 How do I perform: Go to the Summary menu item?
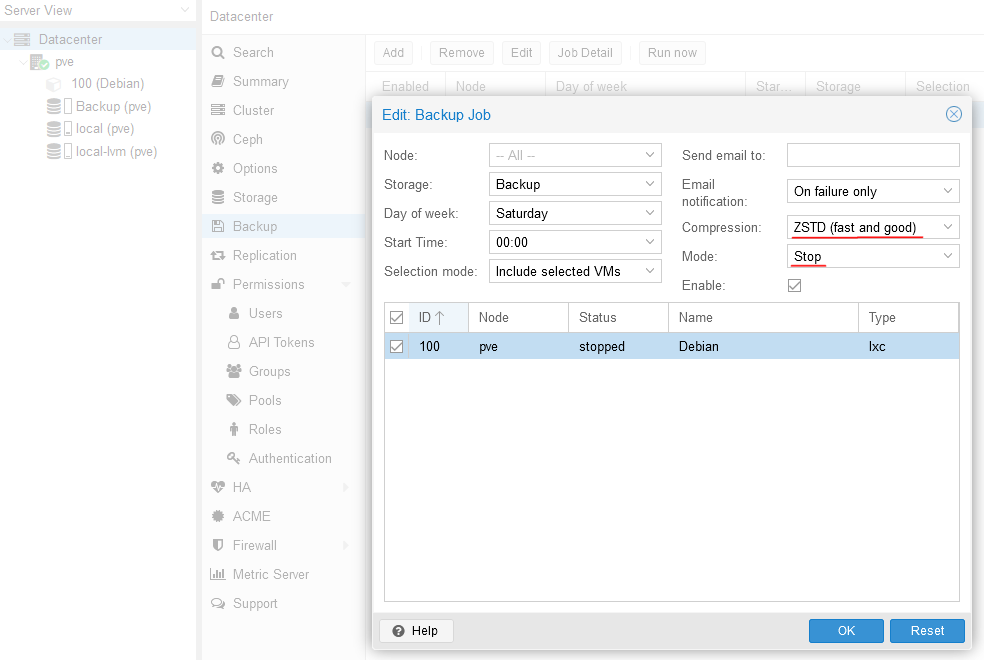click(284, 82)
